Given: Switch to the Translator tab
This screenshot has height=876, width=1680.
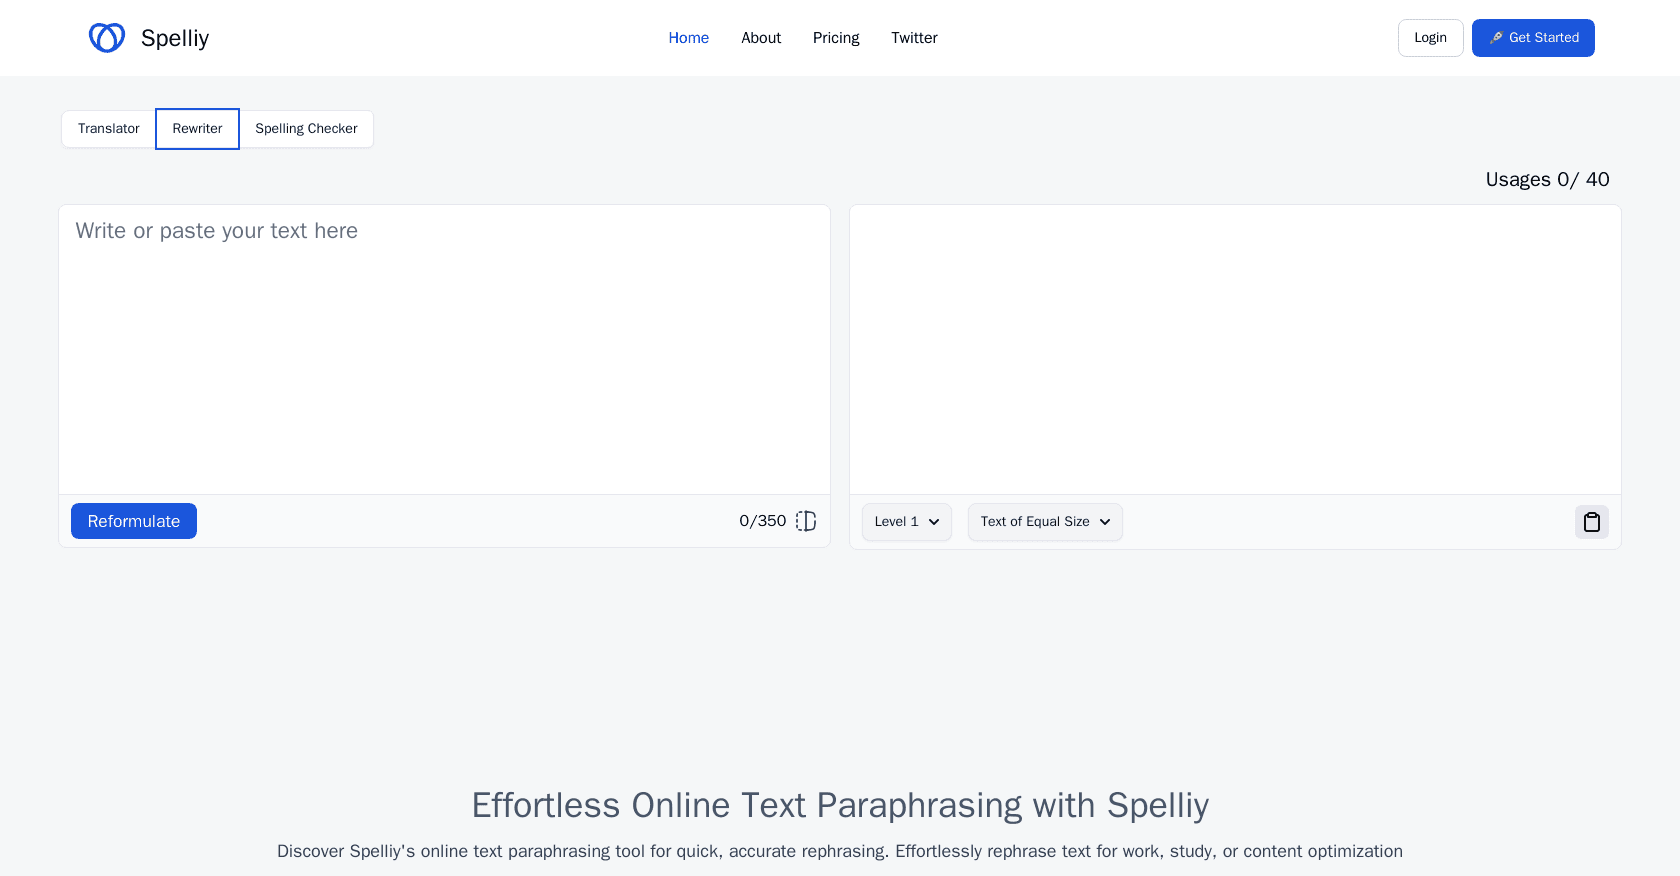Looking at the screenshot, I should [x=109, y=129].
